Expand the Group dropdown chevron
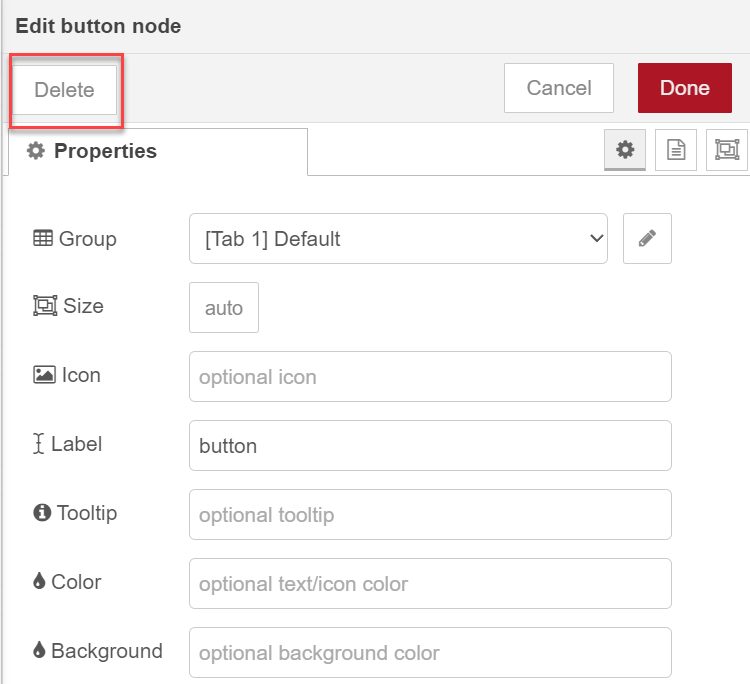The height and width of the screenshot is (684, 750). coord(596,238)
